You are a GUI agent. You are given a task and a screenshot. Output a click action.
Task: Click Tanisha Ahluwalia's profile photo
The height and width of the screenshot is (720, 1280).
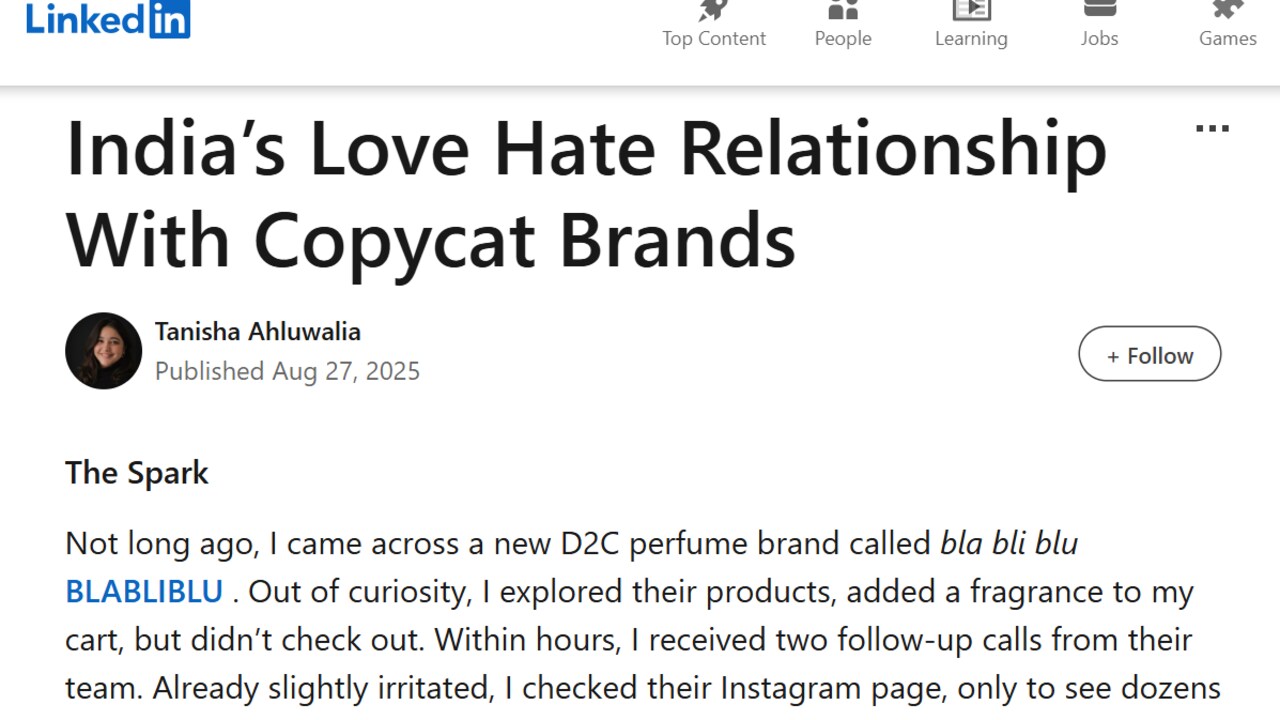tap(103, 351)
